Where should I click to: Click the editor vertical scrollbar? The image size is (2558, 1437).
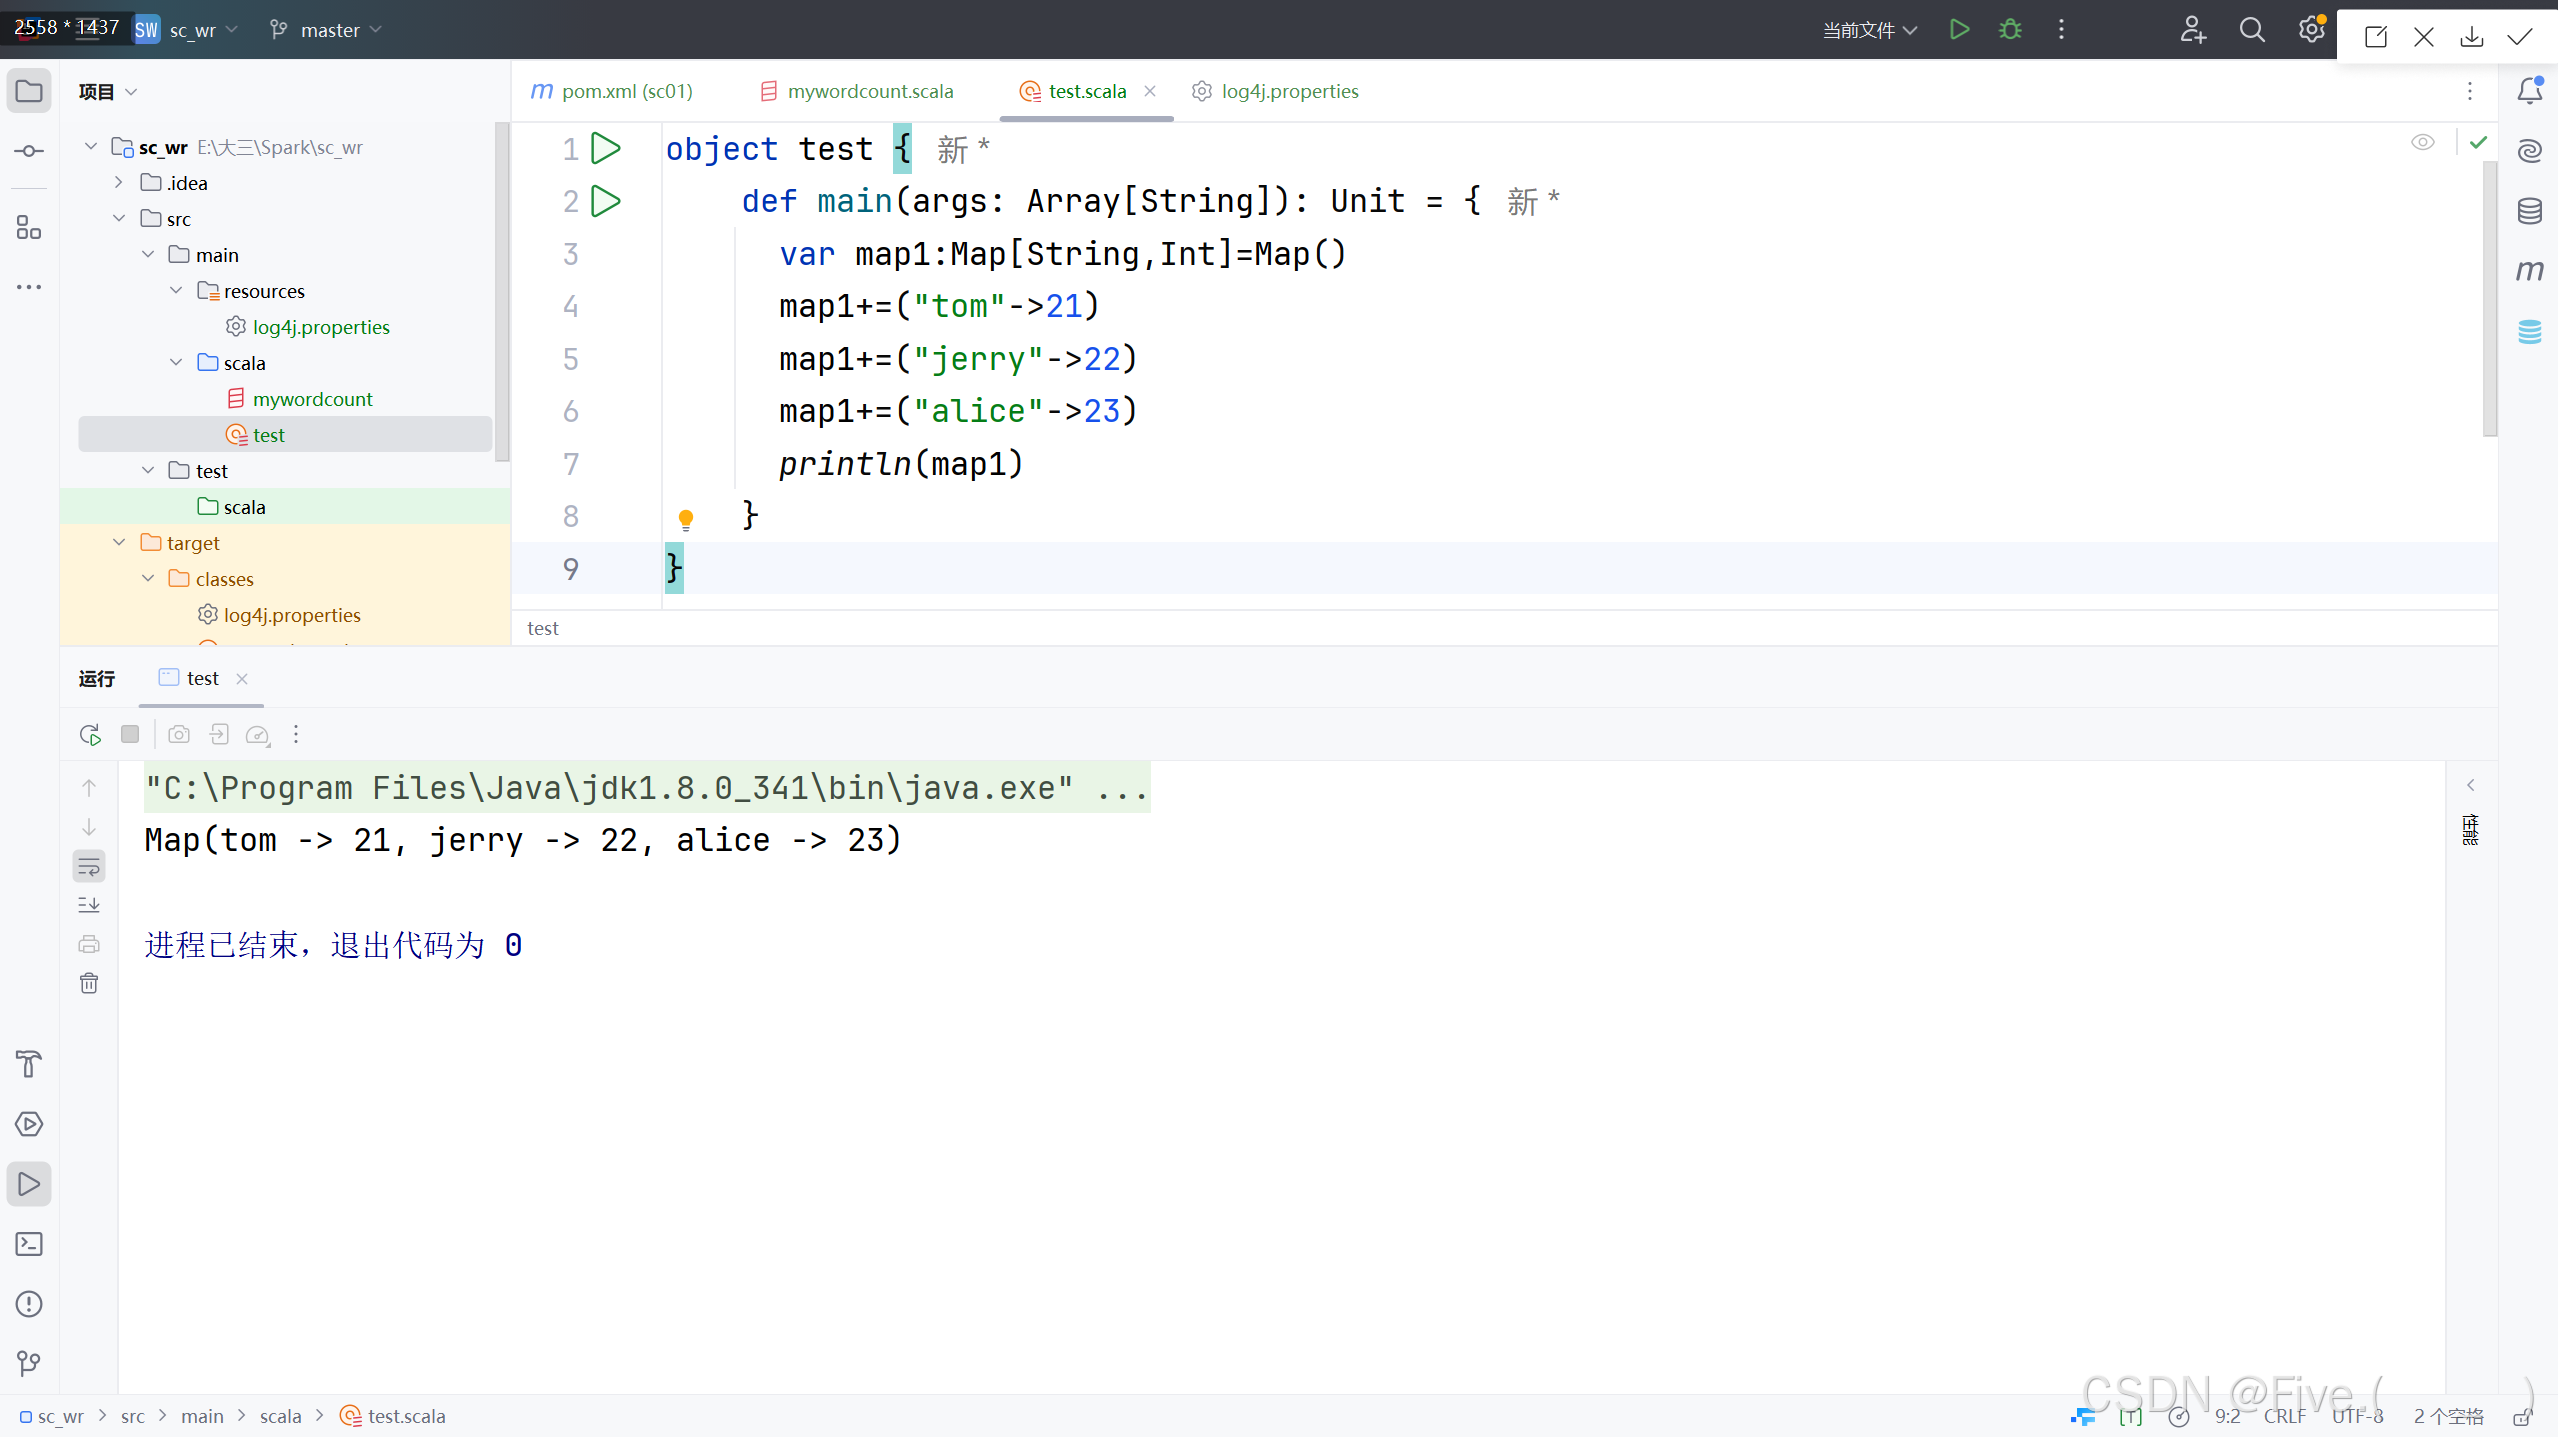(2489, 300)
